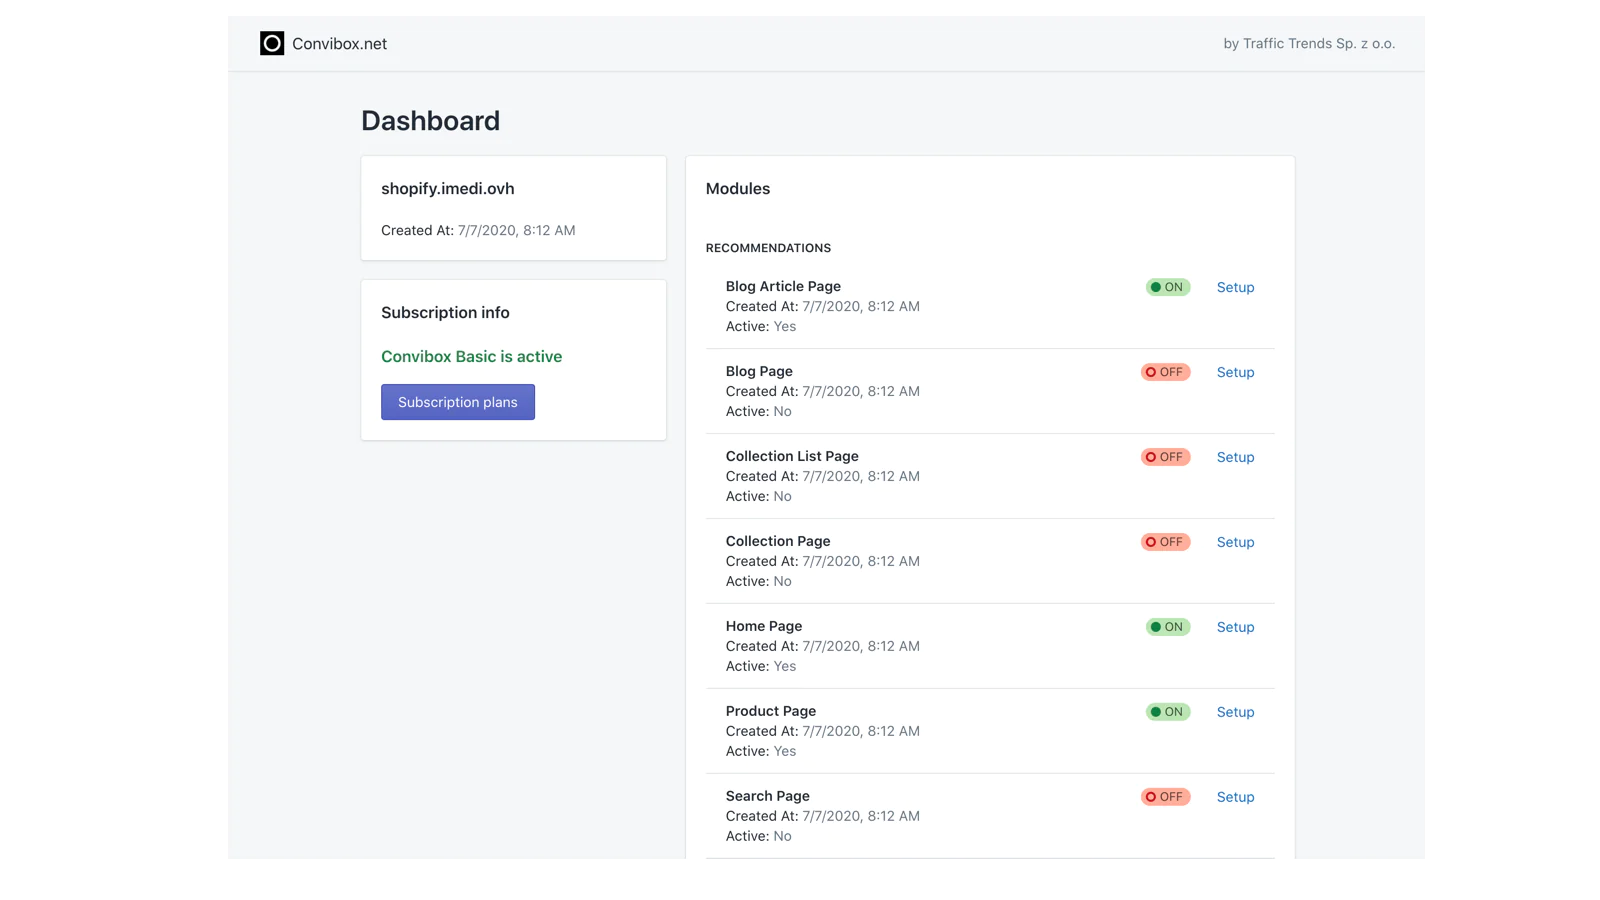Toggle the Blog Article Page ON badge
Image resolution: width=1600 pixels, height=900 pixels.
click(x=1167, y=287)
